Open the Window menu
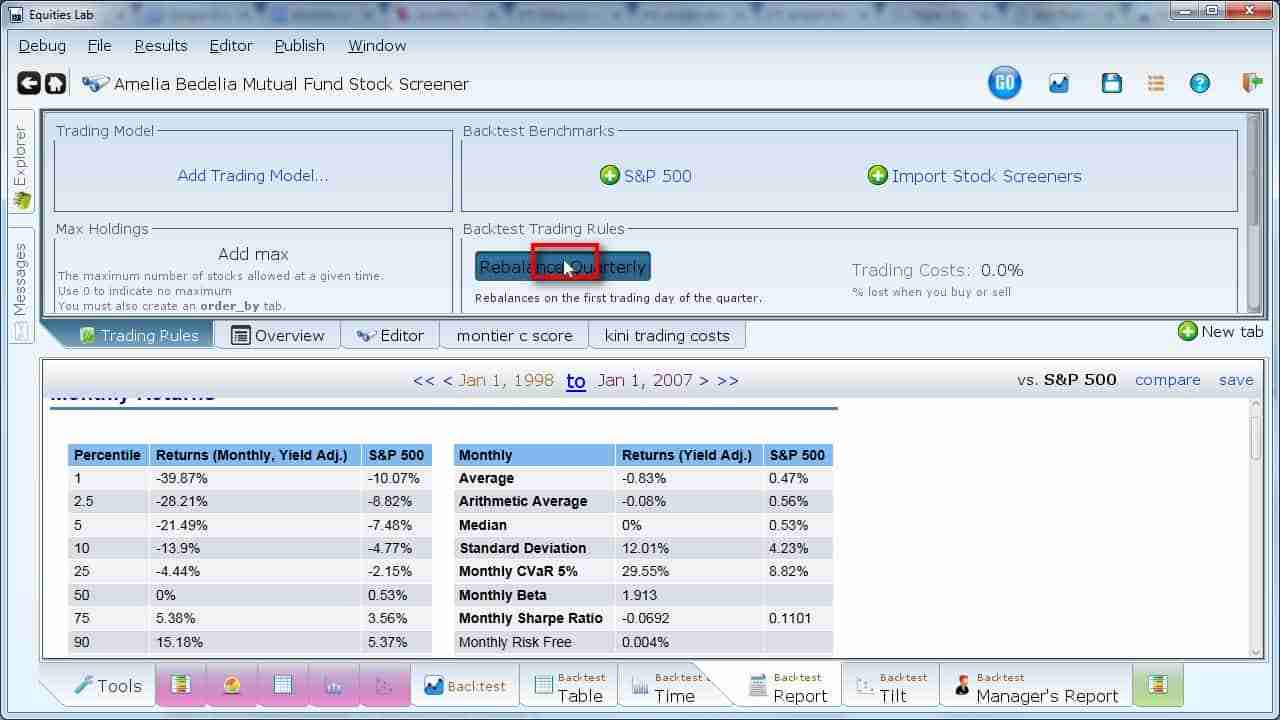The height and width of the screenshot is (720, 1280). tap(377, 46)
